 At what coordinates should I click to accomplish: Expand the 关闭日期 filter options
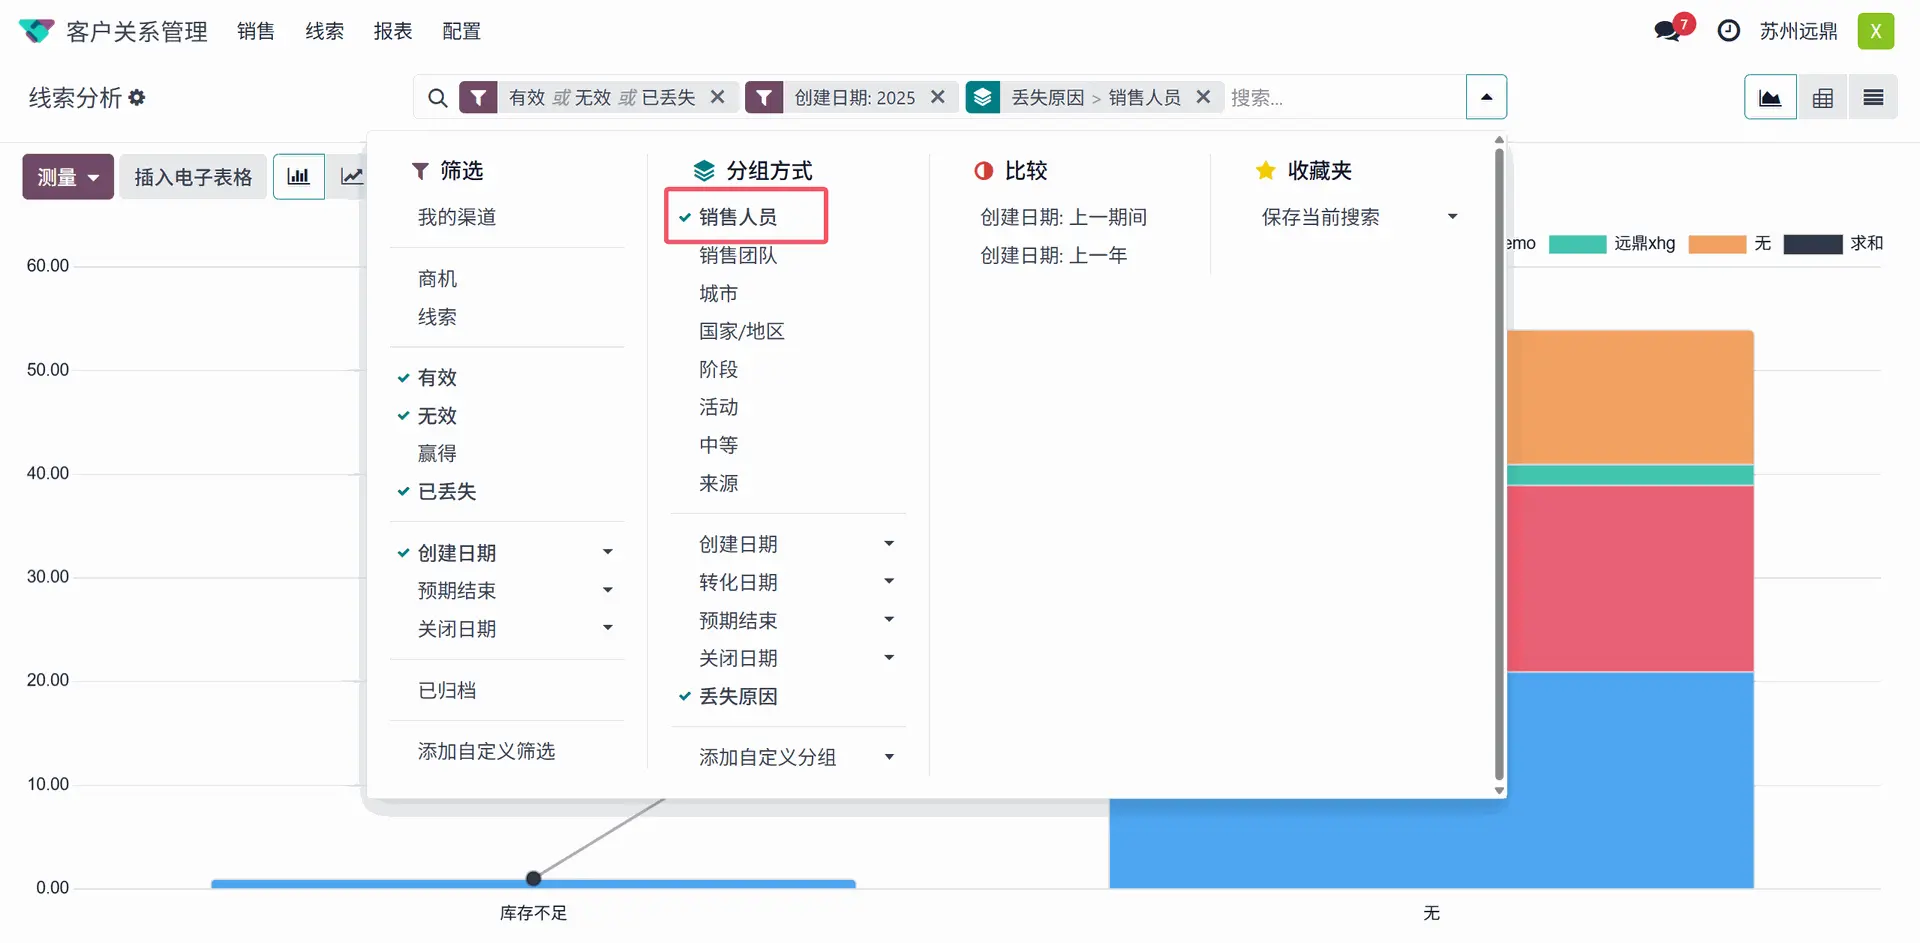tap(607, 628)
